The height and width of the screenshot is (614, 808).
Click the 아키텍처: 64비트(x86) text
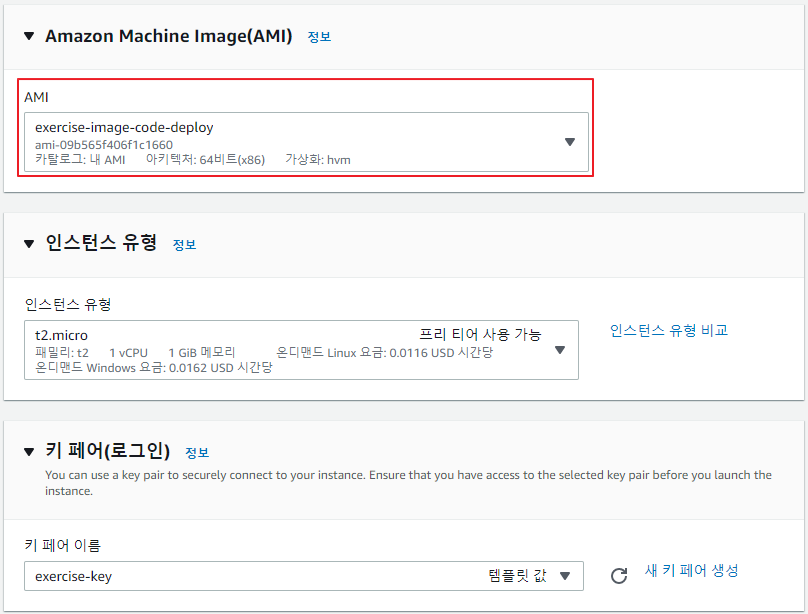(205, 160)
